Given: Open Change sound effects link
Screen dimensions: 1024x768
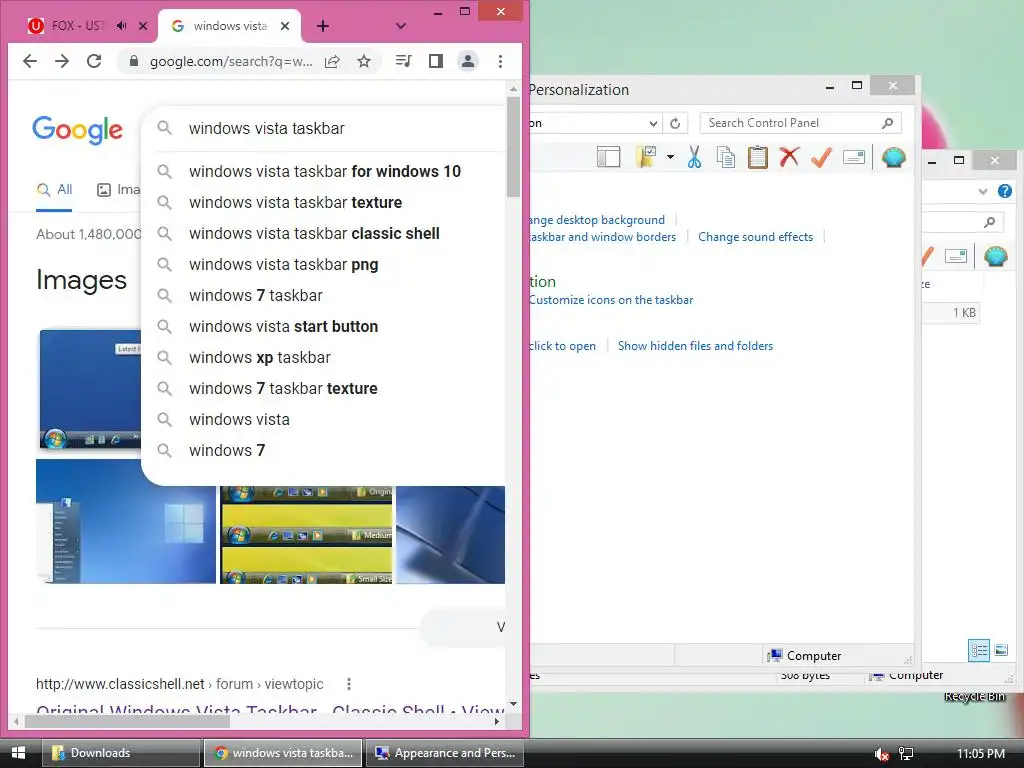Looking at the screenshot, I should coord(756,237).
